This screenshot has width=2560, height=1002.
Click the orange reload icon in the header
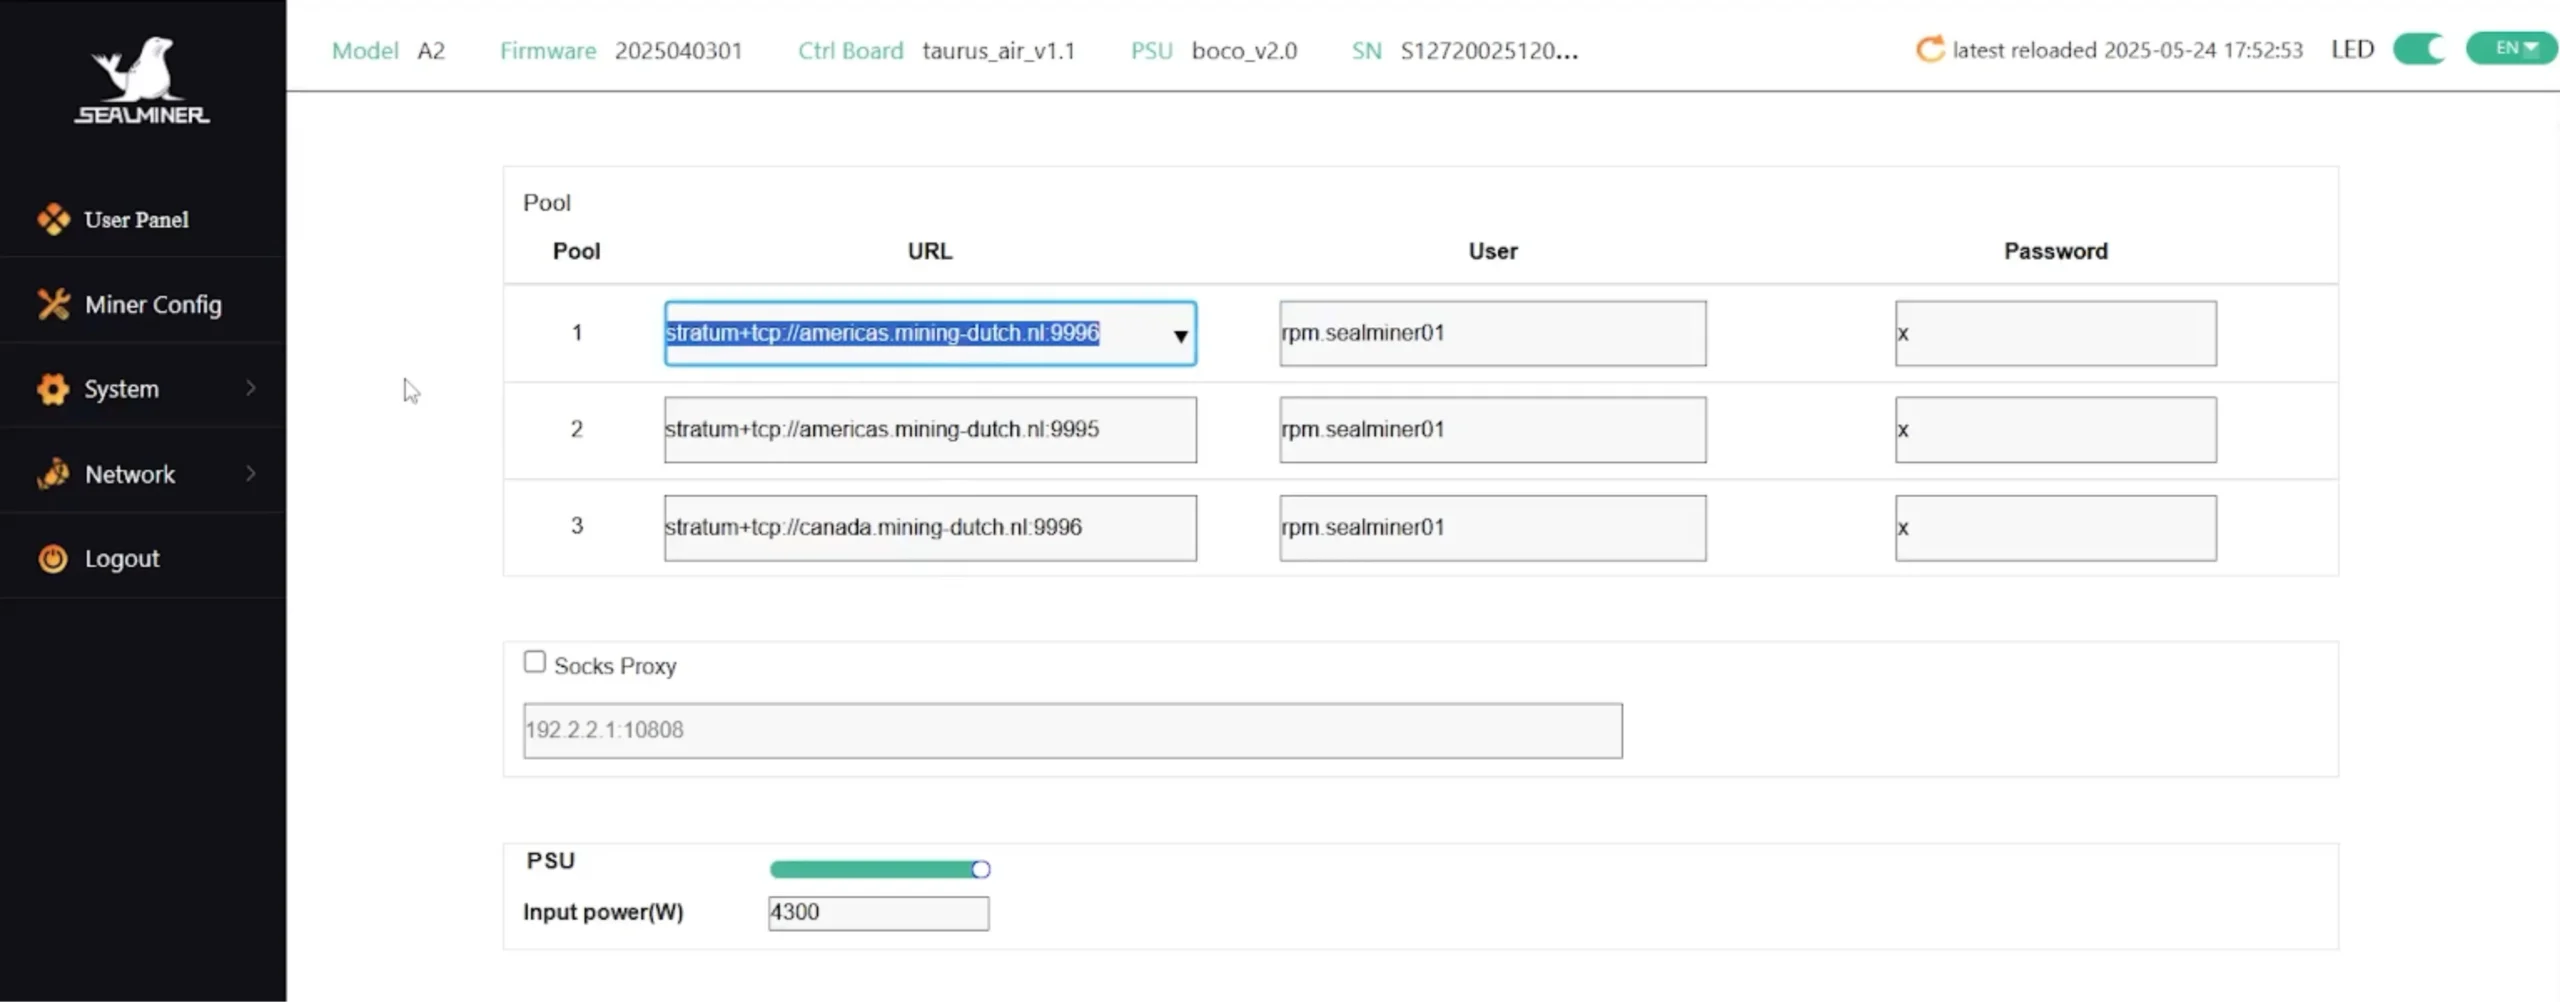click(x=1929, y=48)
